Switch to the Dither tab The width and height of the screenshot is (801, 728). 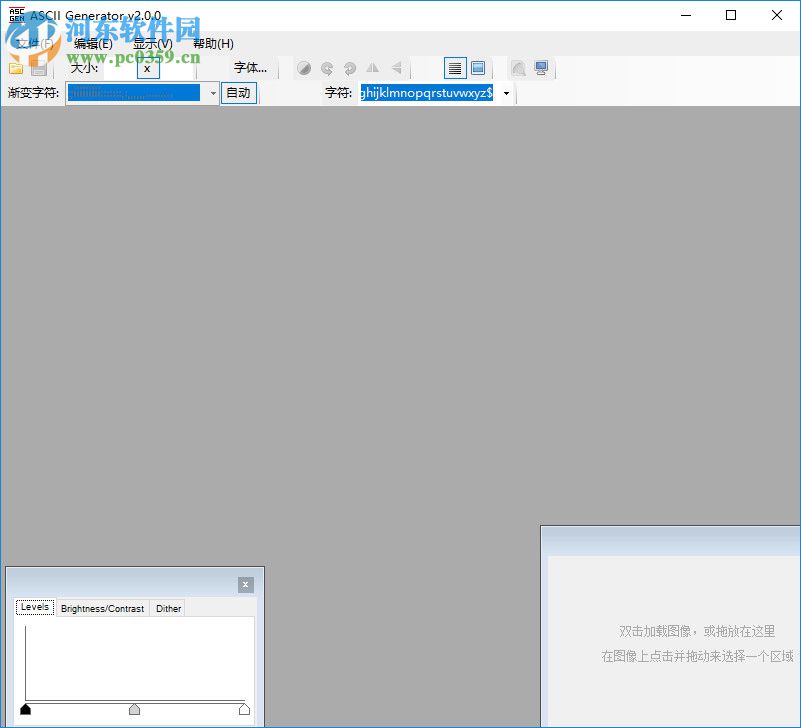[167, 607]
